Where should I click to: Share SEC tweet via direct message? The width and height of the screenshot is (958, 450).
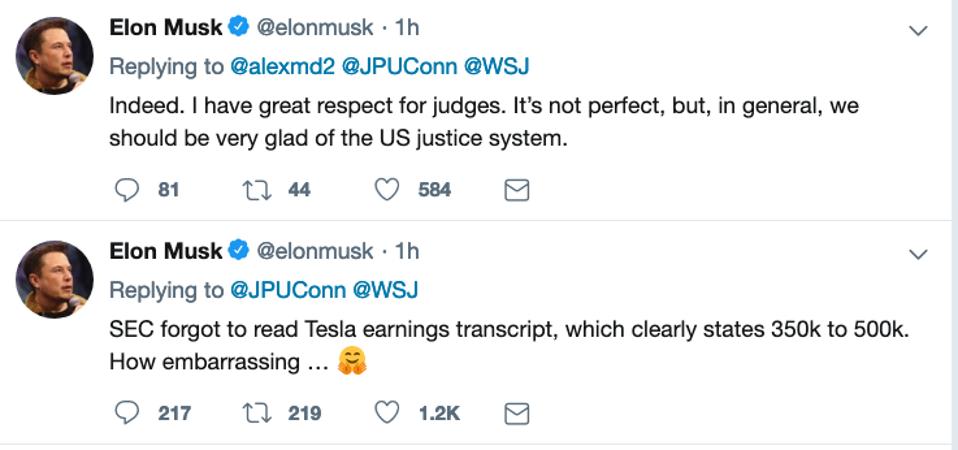pyautogui.click(x=516, y=413)
